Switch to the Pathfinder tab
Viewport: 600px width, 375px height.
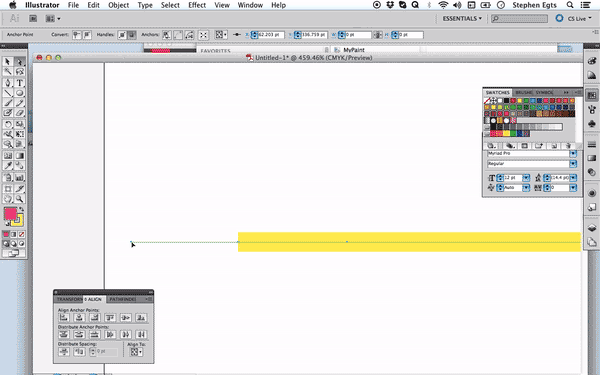point(122,299)
